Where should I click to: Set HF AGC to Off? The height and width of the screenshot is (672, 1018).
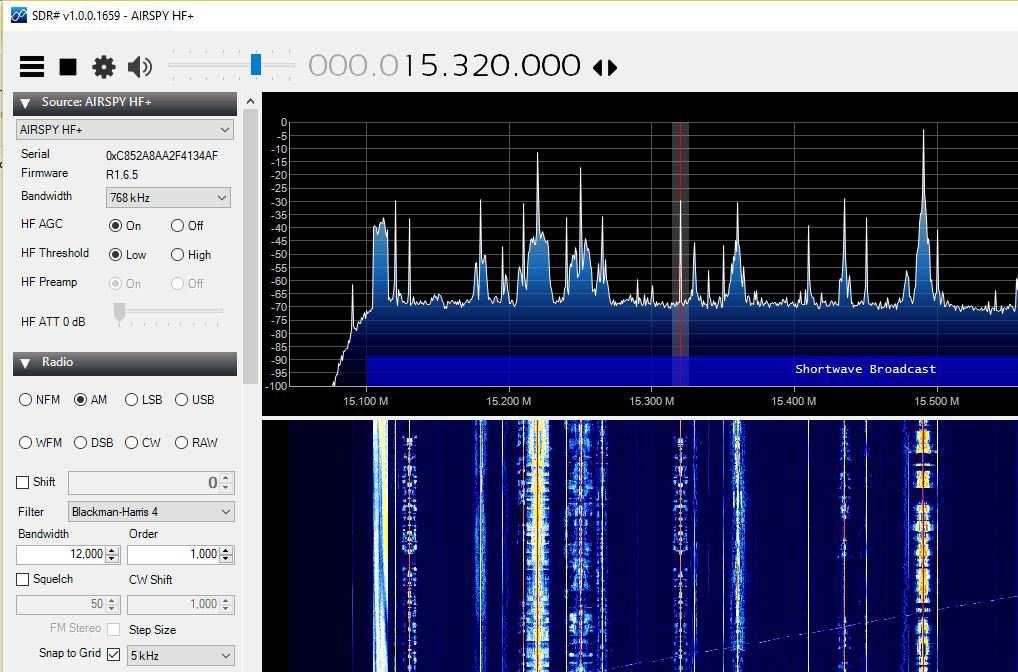point(177,226)
